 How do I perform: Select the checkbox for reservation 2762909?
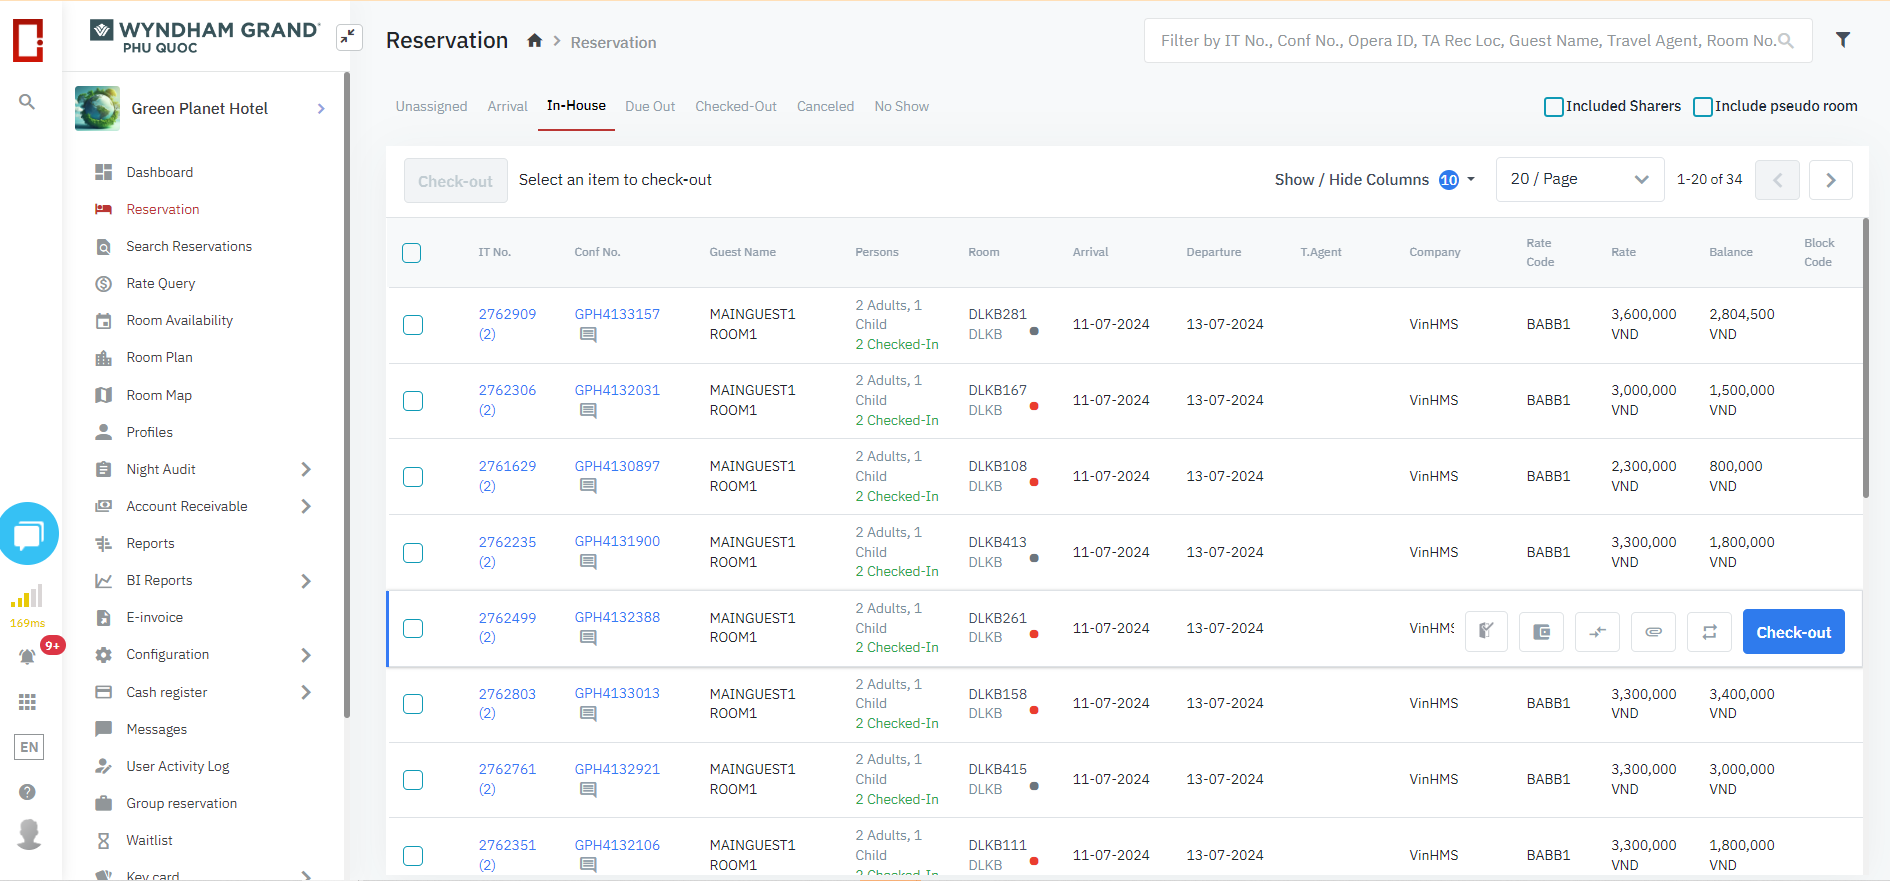(x=413, y=325)
